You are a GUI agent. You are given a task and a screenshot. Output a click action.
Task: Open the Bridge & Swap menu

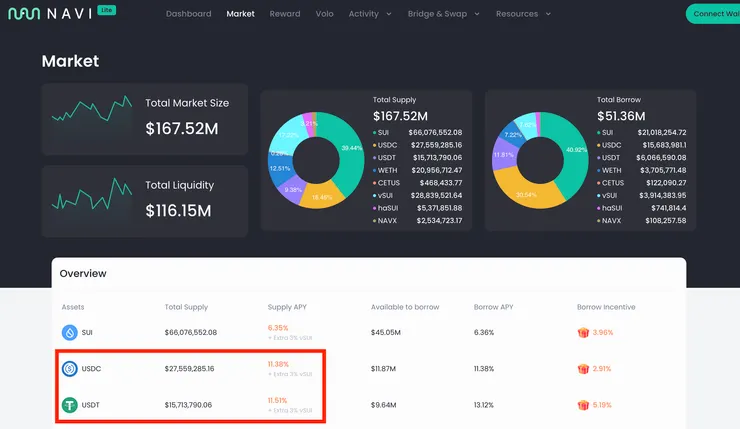click(x=437, y=14)
